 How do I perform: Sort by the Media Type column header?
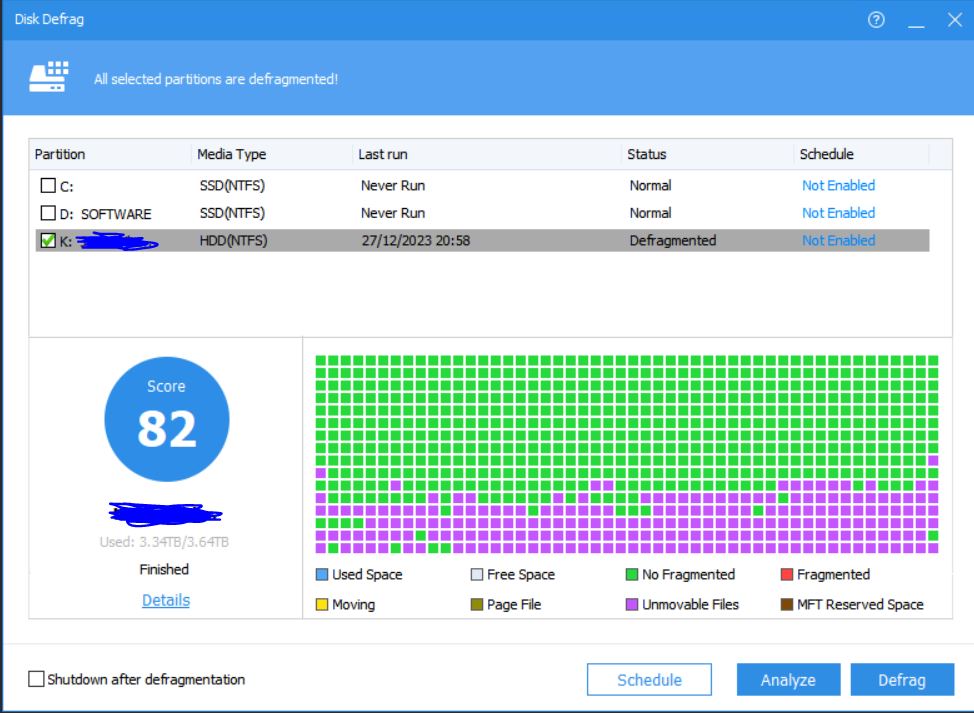click(x=272, y=154)
